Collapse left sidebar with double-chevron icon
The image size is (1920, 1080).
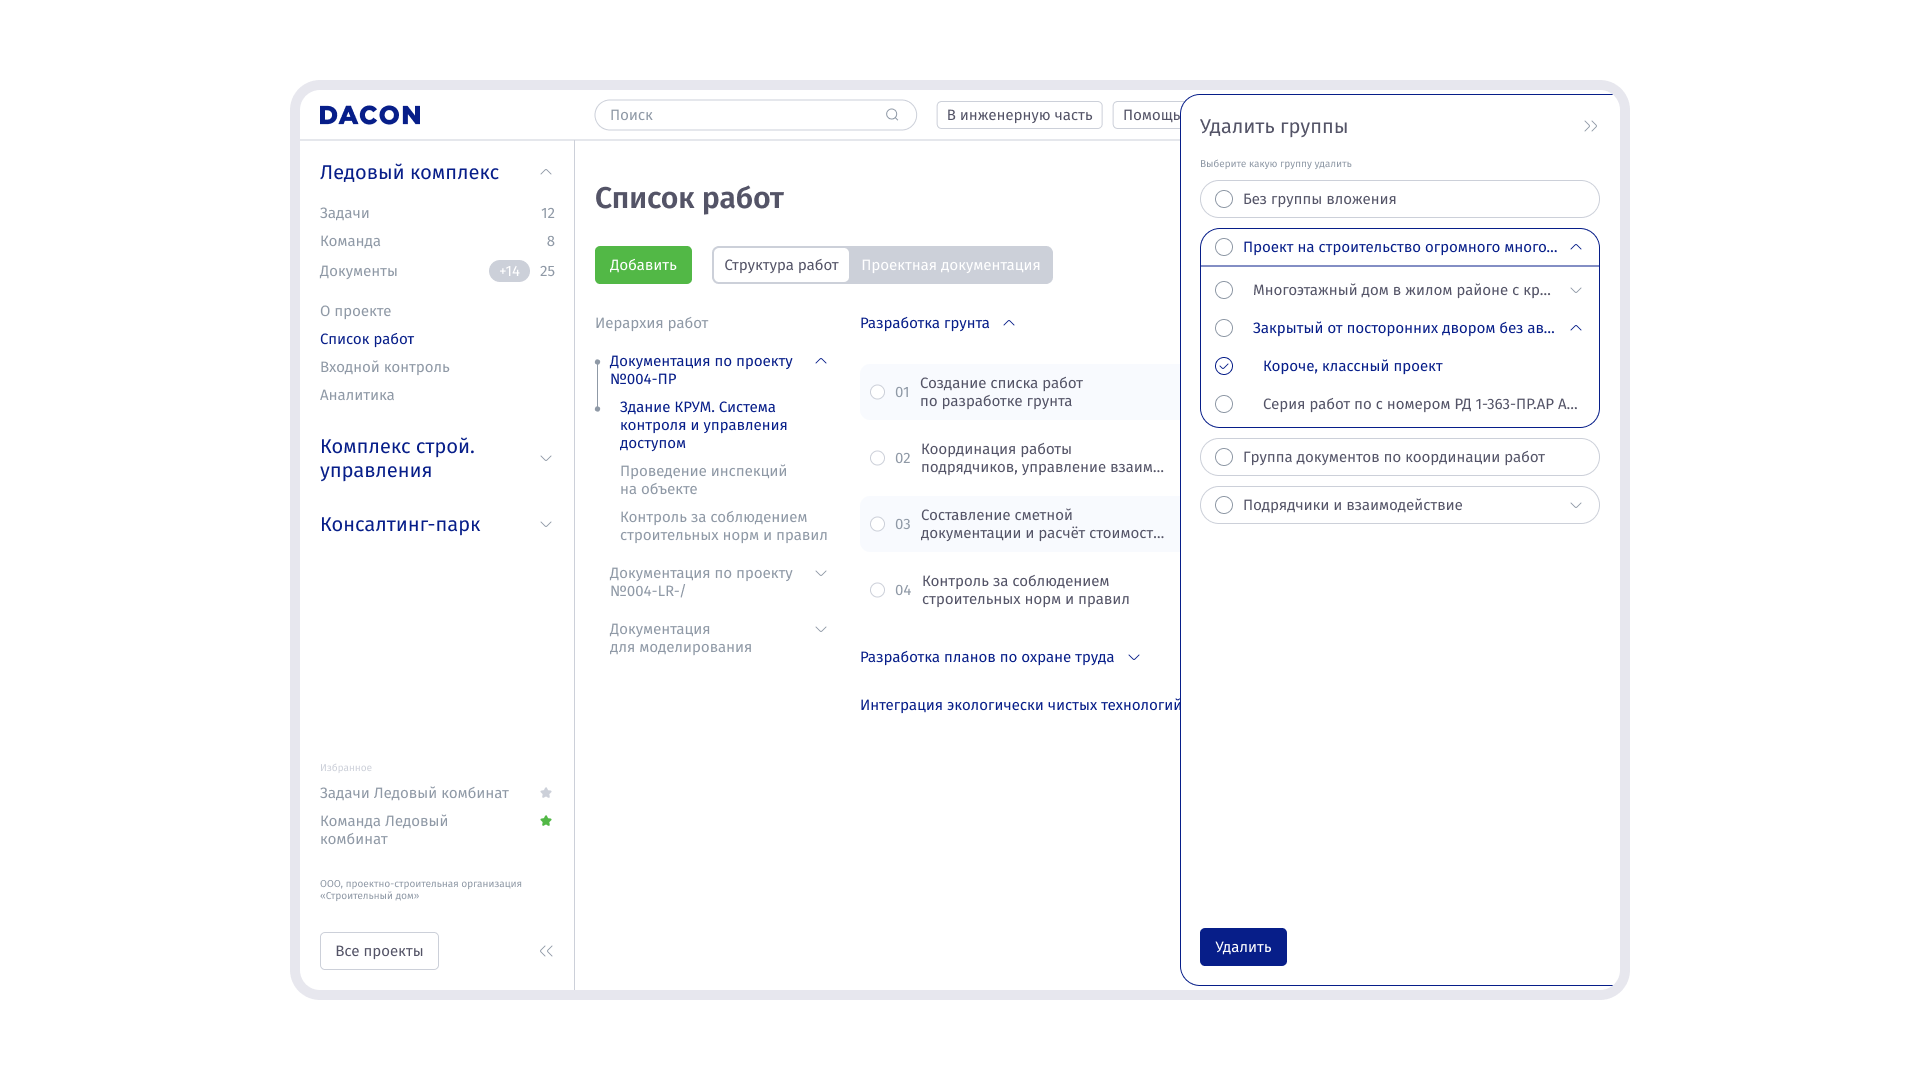[546, 951]
